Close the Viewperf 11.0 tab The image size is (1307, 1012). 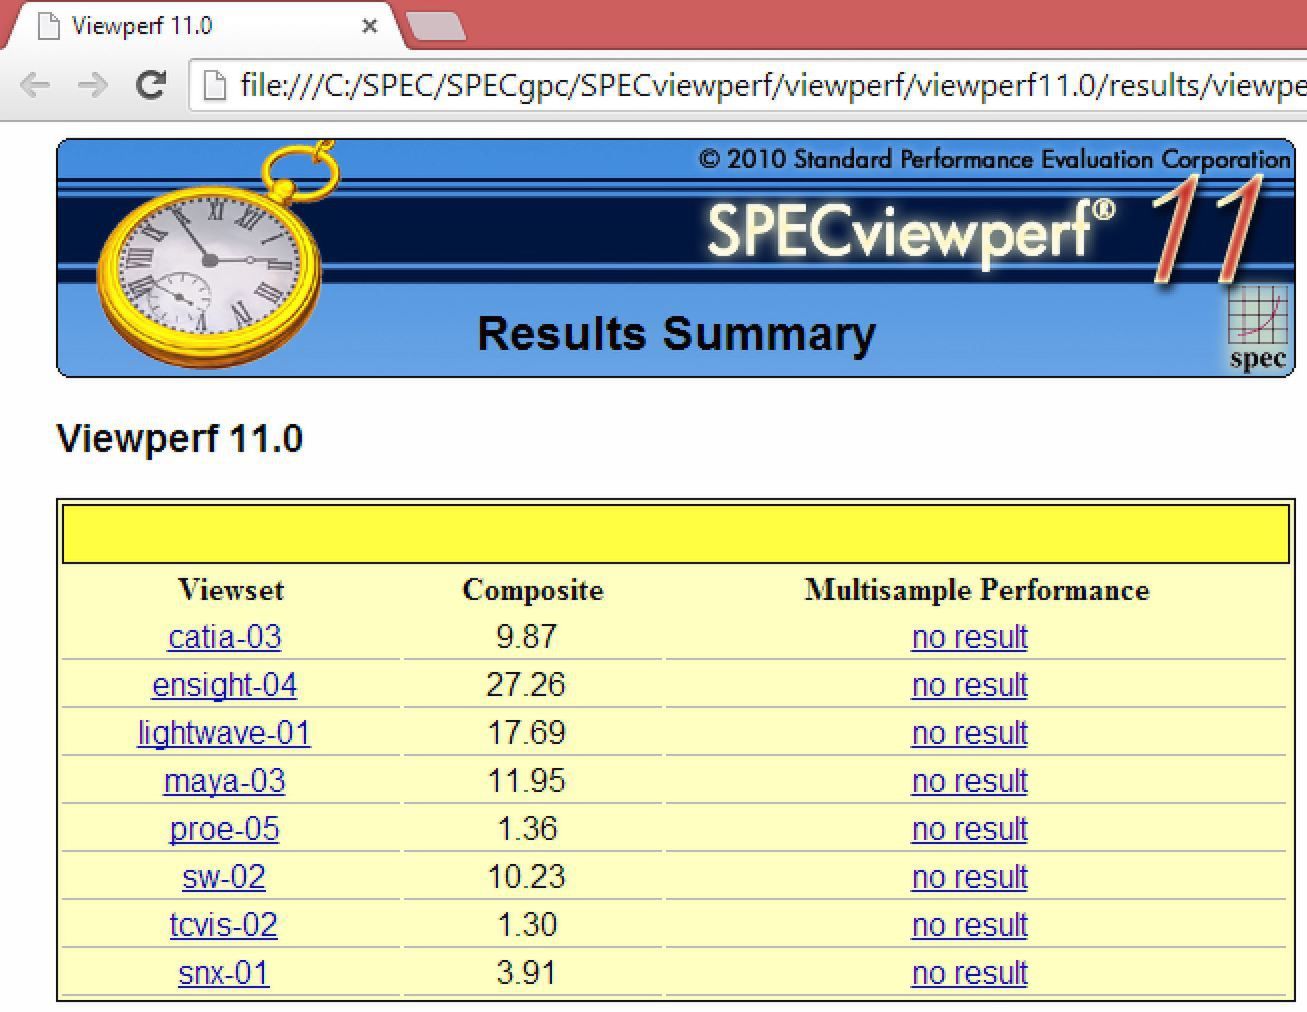[369, 26]
